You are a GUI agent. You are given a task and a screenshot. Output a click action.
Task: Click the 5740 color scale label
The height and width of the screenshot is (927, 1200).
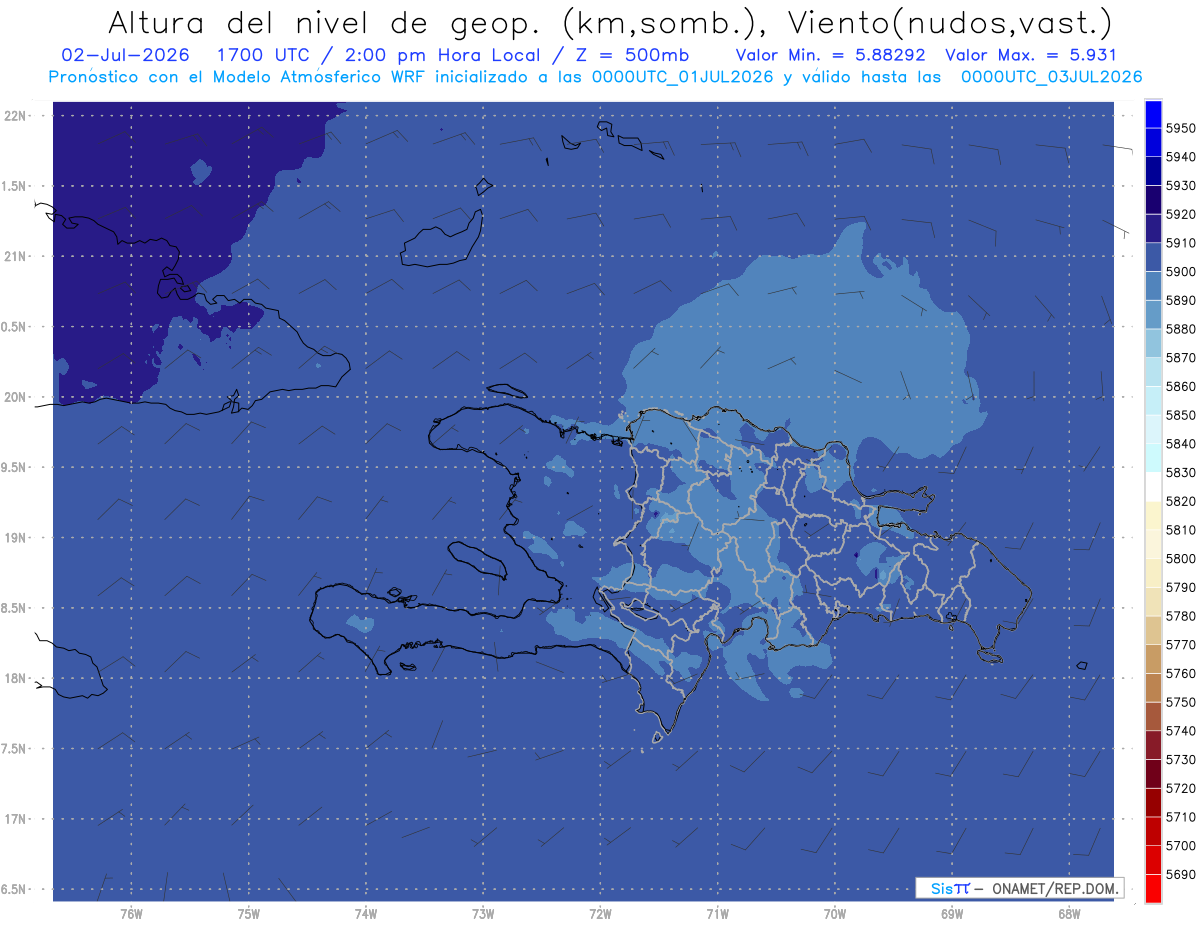click(x=1180, y=731)
